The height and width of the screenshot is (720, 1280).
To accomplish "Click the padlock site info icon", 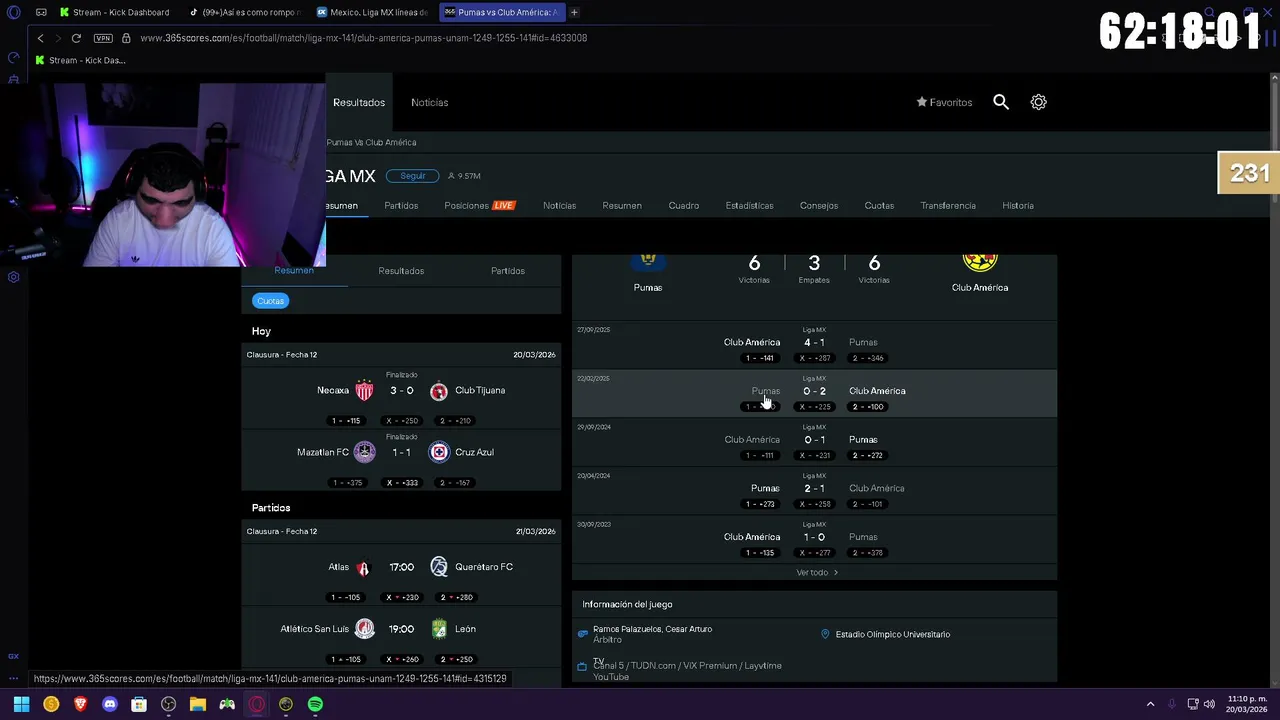I will 126,38.
